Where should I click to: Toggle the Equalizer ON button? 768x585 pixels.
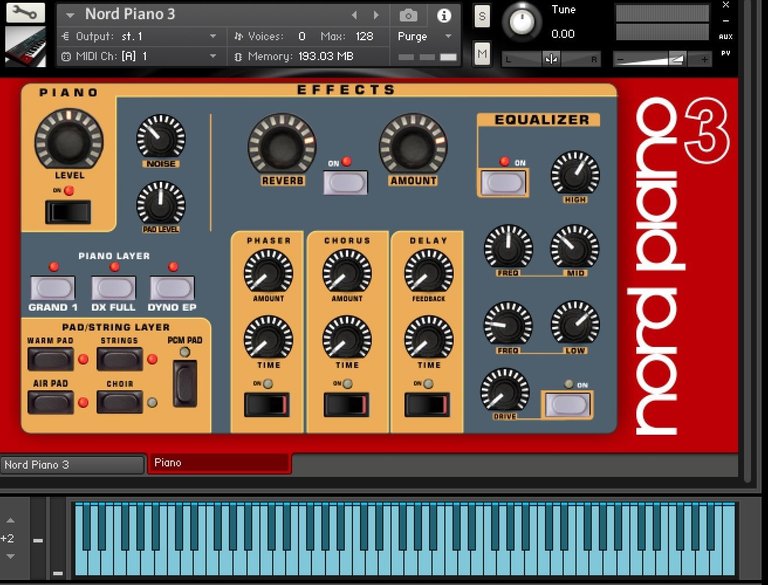tap(504, 183)
